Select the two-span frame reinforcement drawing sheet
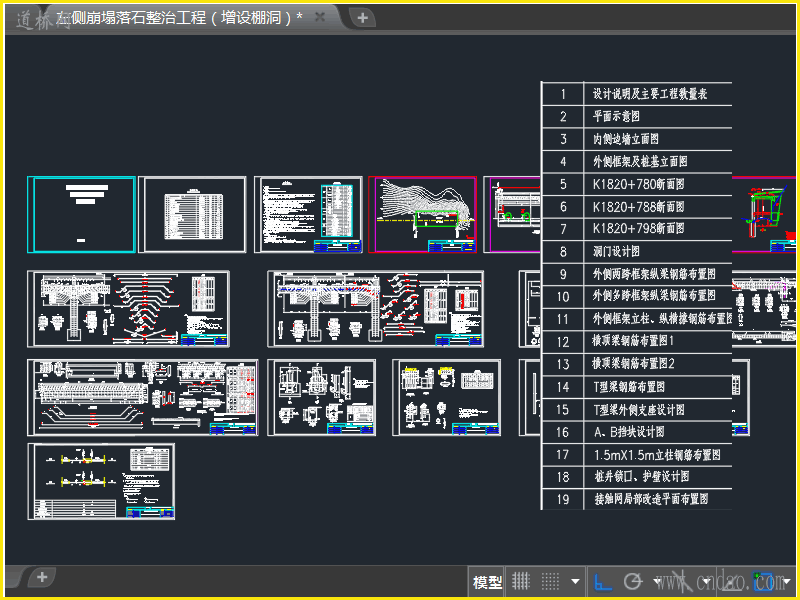800x600 pixels. [129, 309]
